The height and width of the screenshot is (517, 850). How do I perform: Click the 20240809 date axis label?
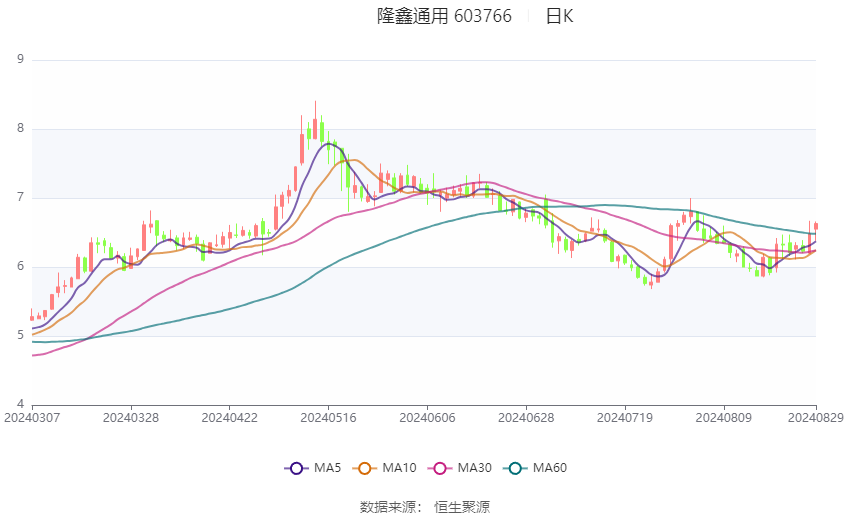pyautogui.click(x=723, y=418)
